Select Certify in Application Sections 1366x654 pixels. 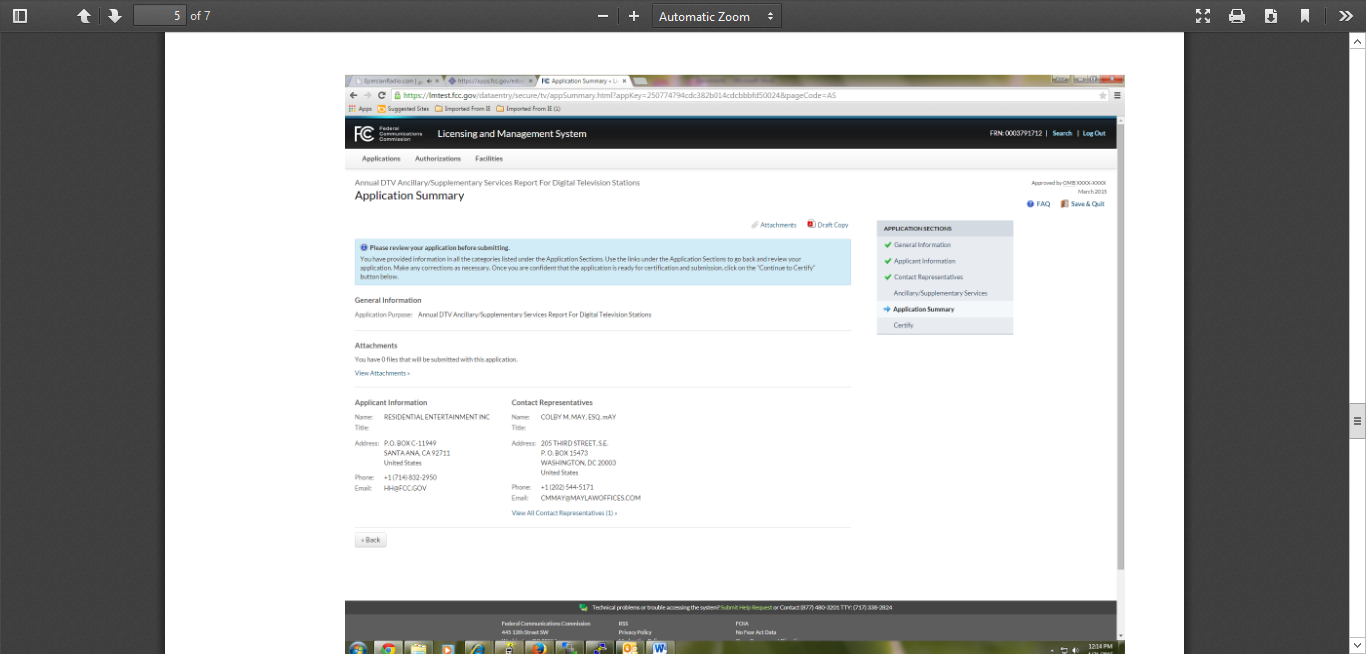(x=903, y=325)
